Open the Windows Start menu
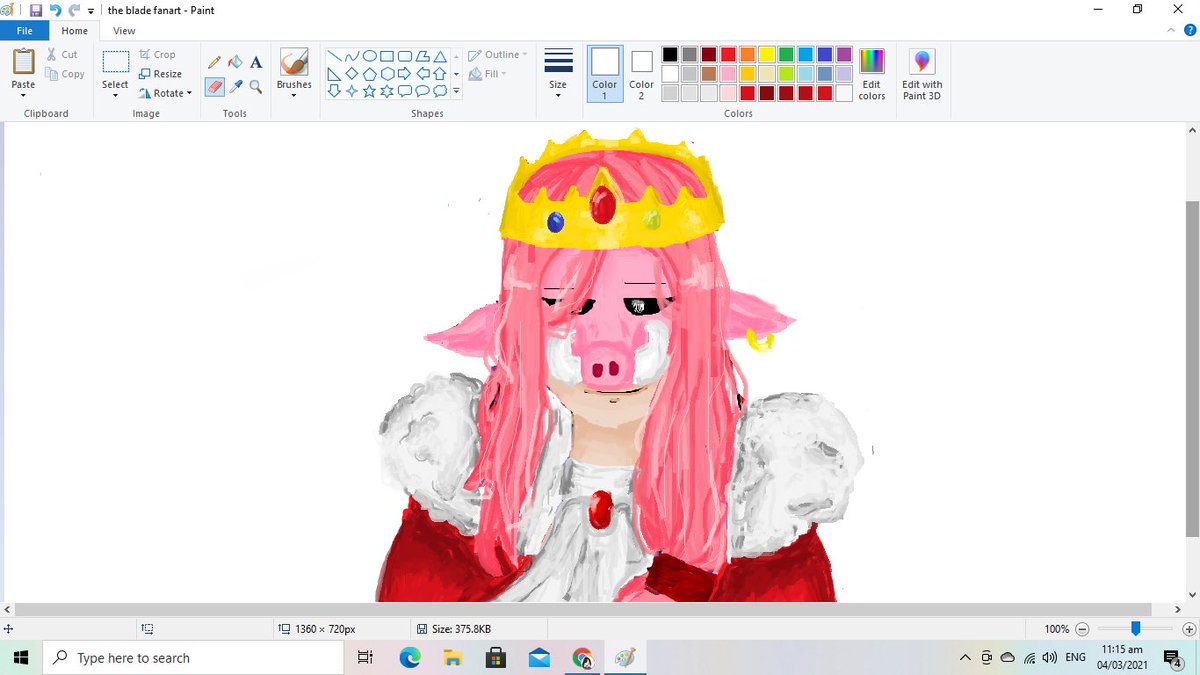 click(x=22, y=658)
